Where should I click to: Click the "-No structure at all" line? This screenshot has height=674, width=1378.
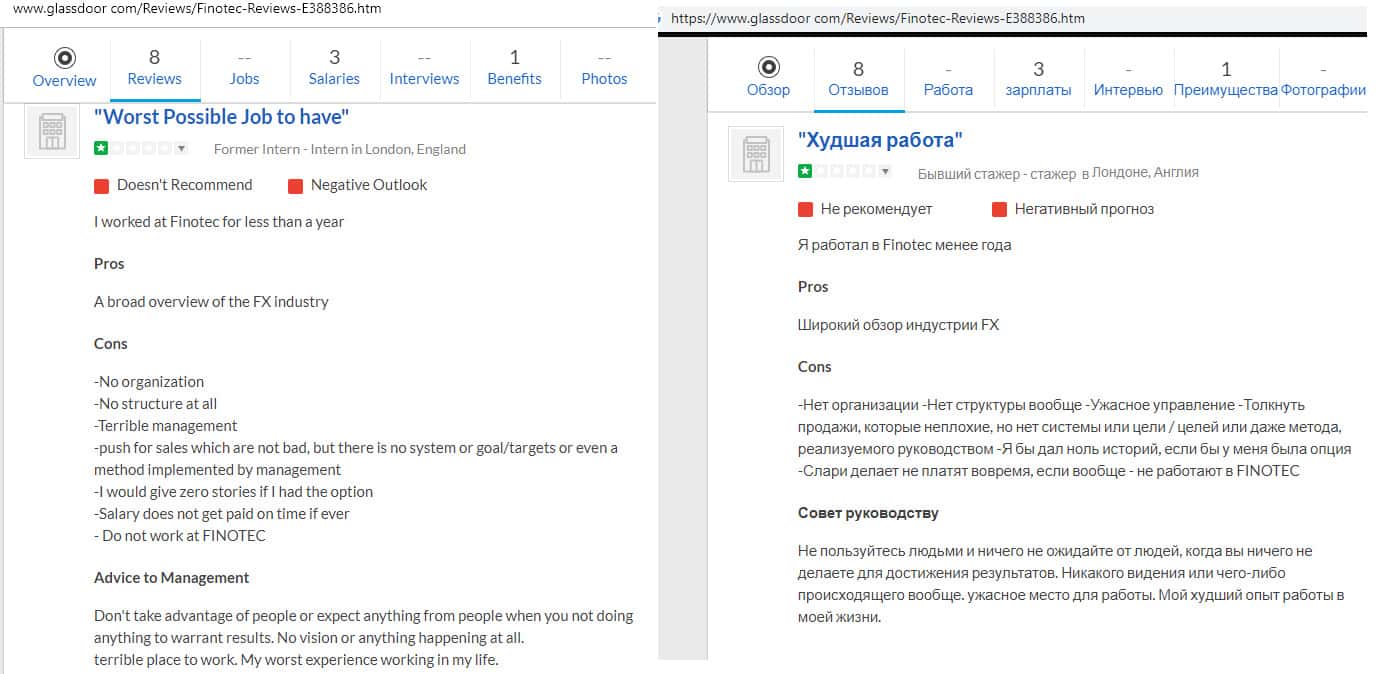[155, 404]
